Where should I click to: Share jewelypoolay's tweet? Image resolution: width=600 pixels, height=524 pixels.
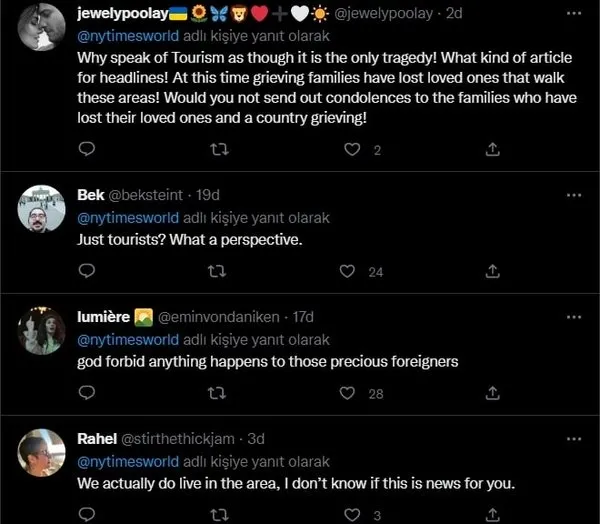coord(492,149)
